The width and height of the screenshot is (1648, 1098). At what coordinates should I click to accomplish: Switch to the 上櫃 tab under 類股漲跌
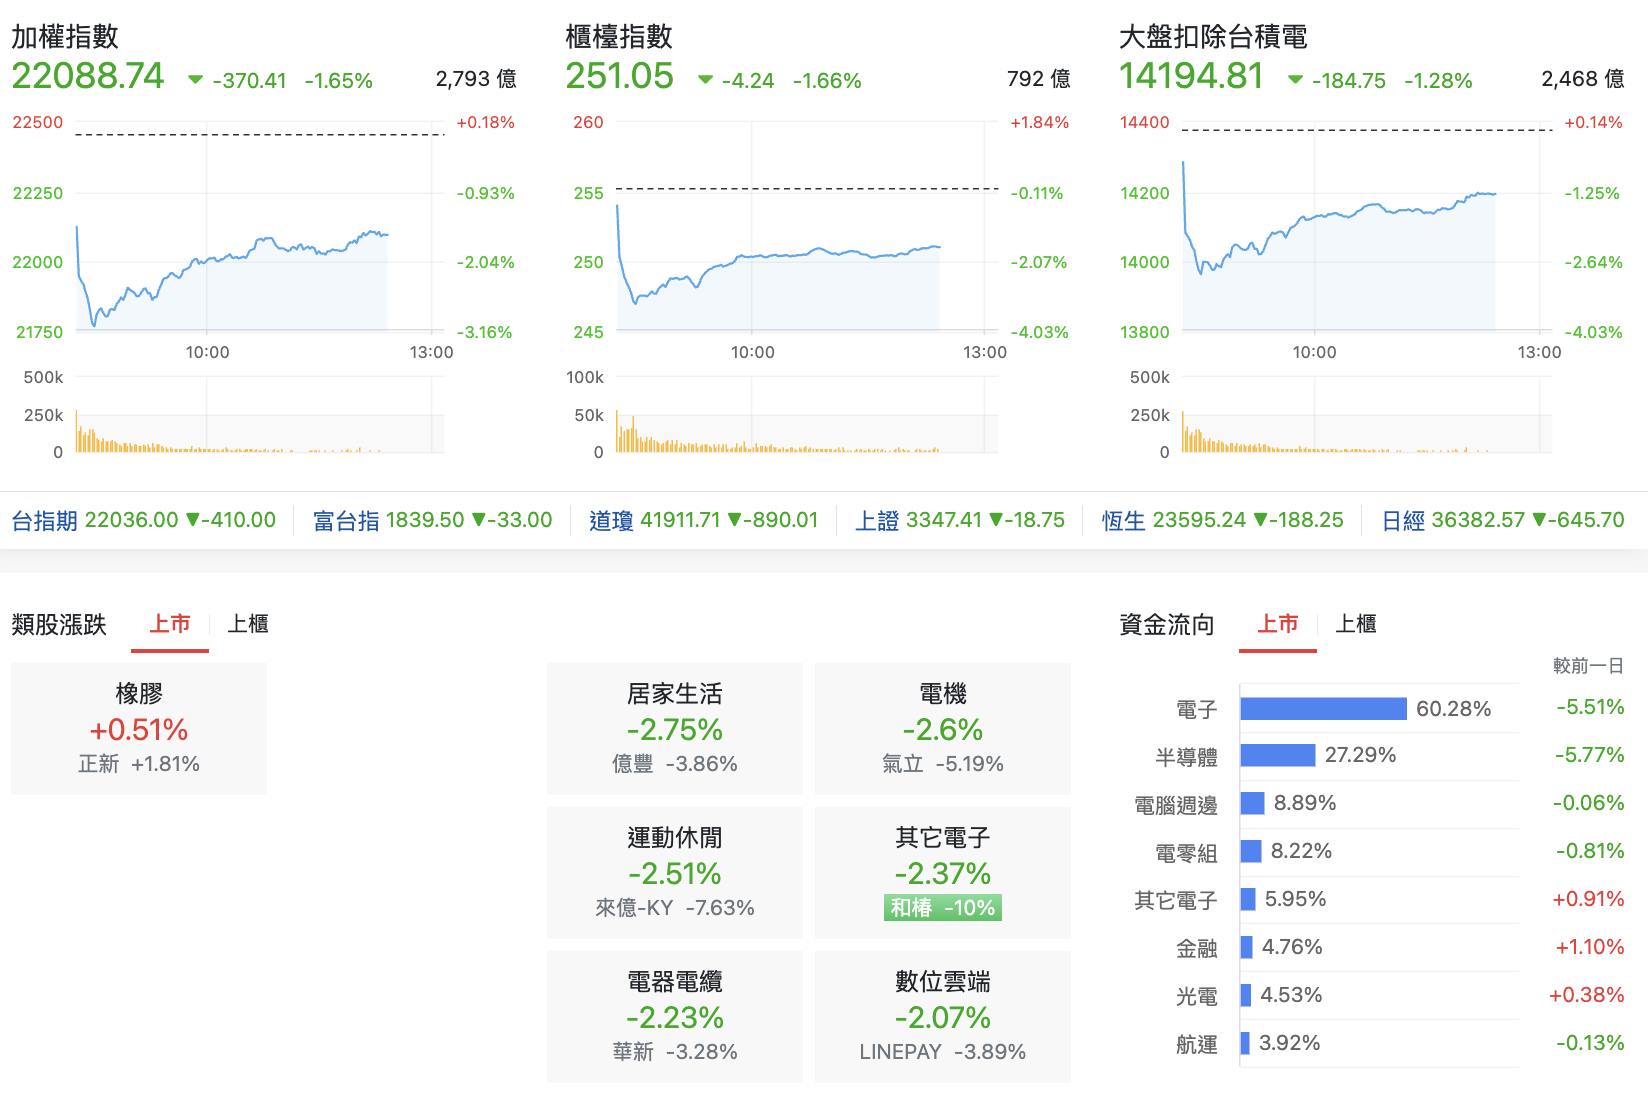click(248, 624)
